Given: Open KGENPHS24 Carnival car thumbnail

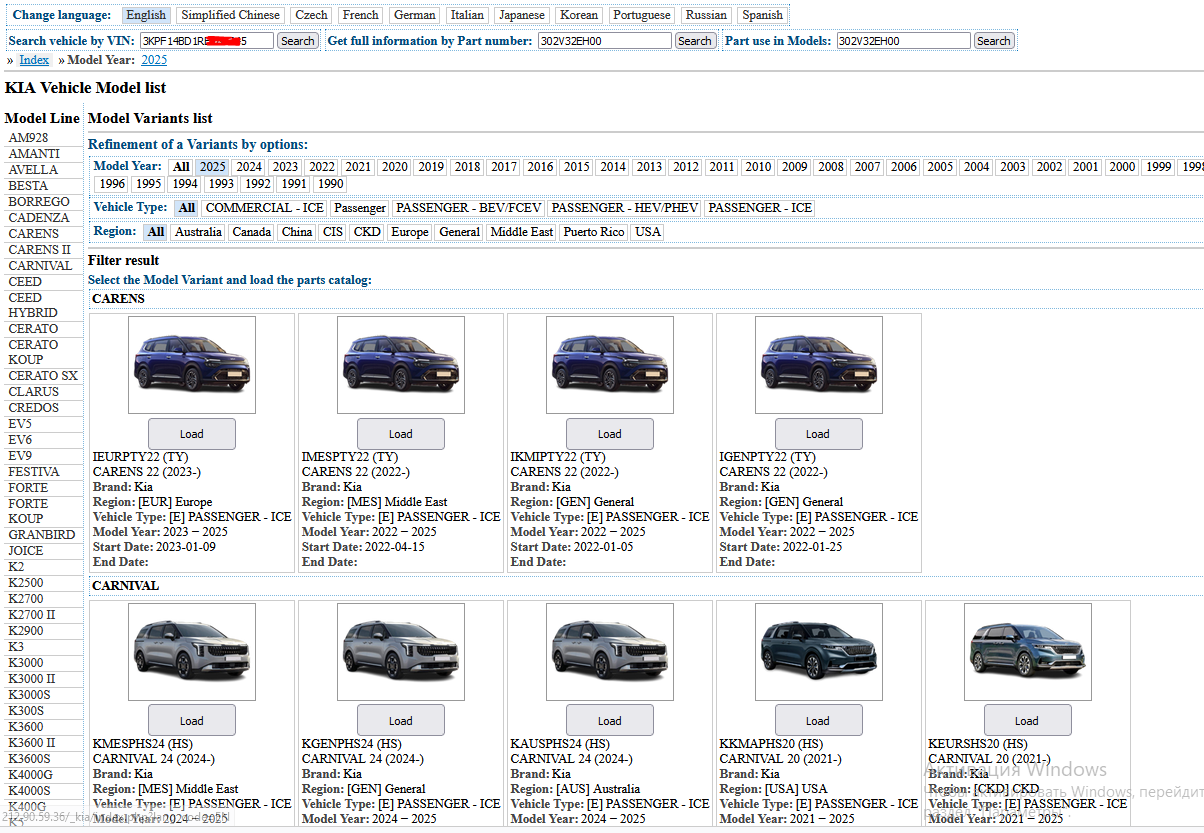Looking at the screenshot, I should [401, 652].
